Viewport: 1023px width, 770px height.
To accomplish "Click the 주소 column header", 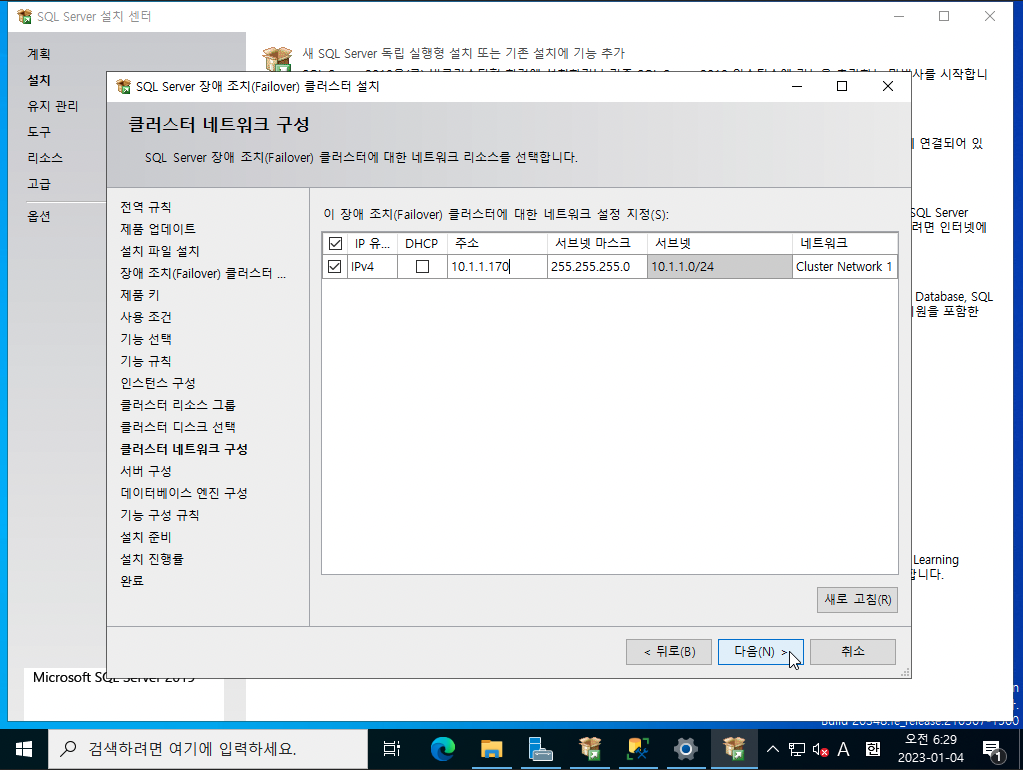I will [497, 243].
